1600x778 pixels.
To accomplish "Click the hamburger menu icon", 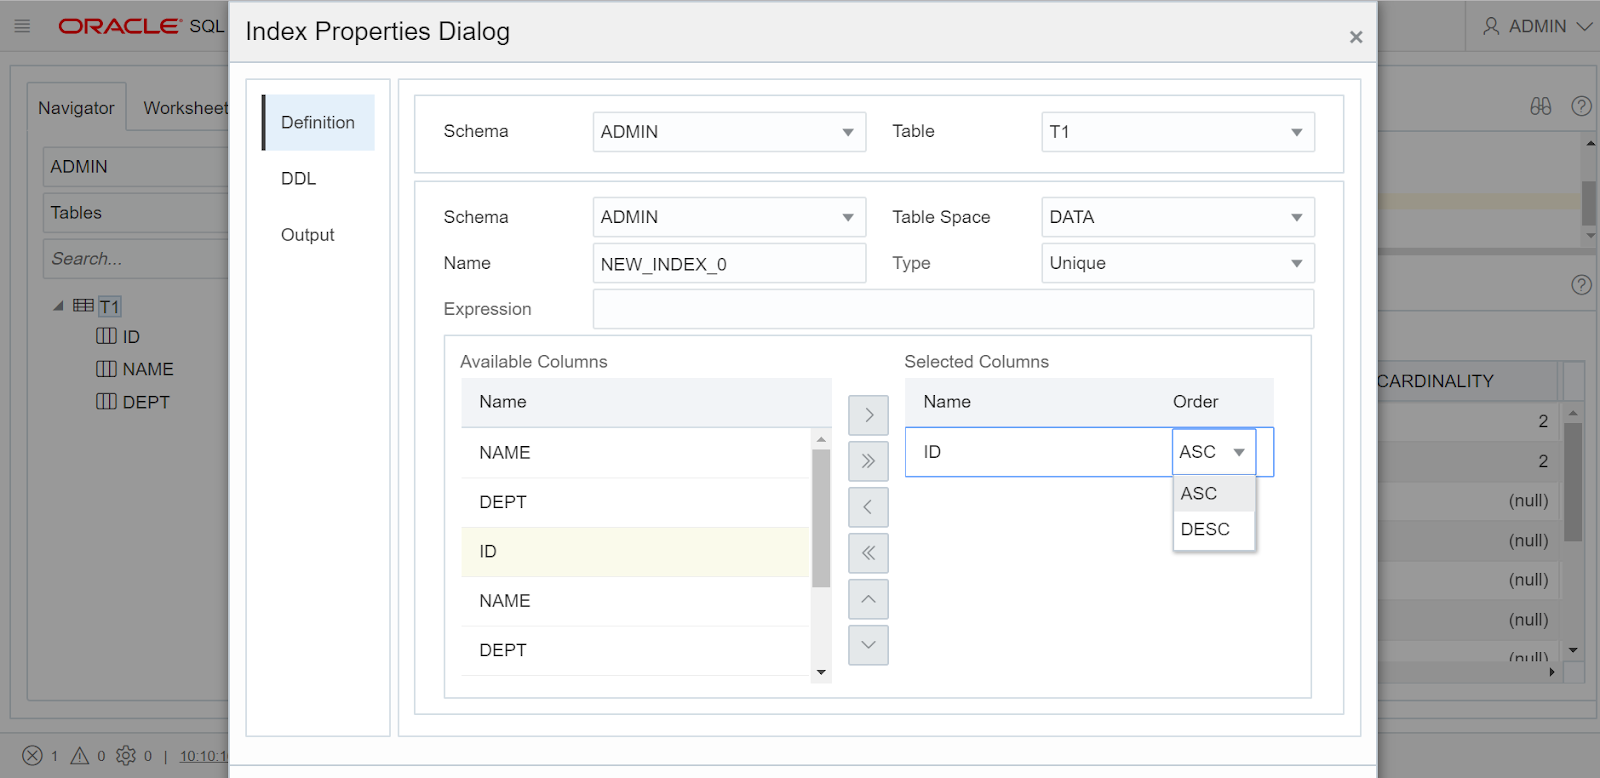I will pos(22,26).
